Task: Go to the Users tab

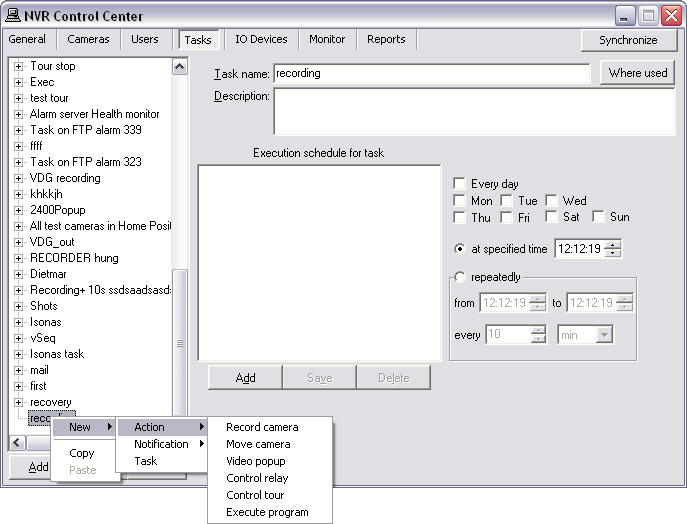Action: pos(145,39)
